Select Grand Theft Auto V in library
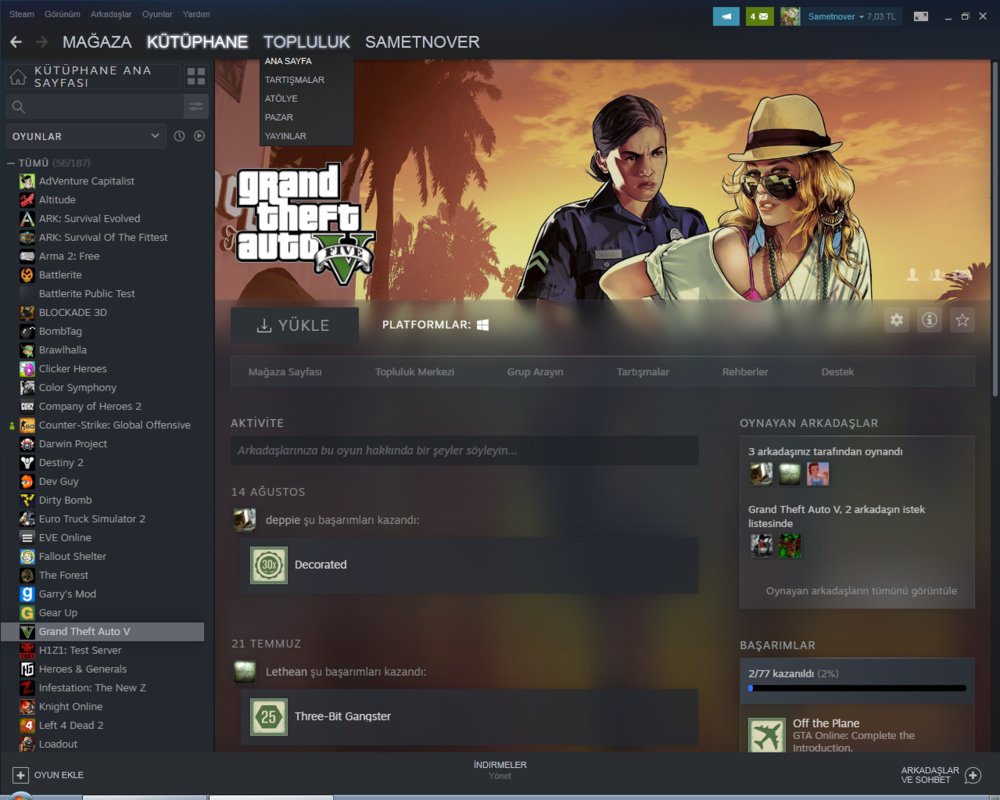The image size is (1000, 800). pos(103,632)
